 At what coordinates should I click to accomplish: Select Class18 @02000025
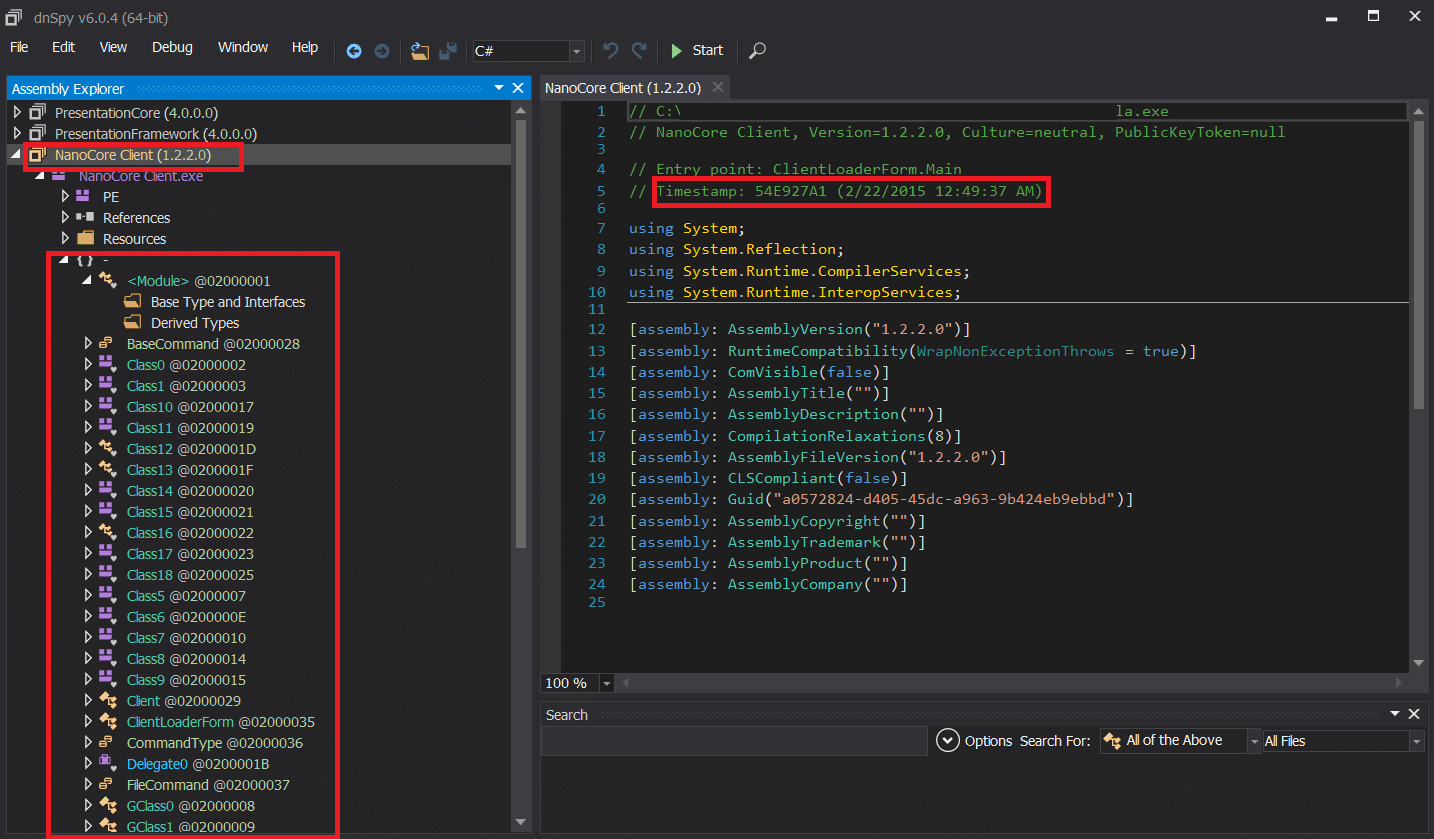pyautogui.click(x=190, y=575)
